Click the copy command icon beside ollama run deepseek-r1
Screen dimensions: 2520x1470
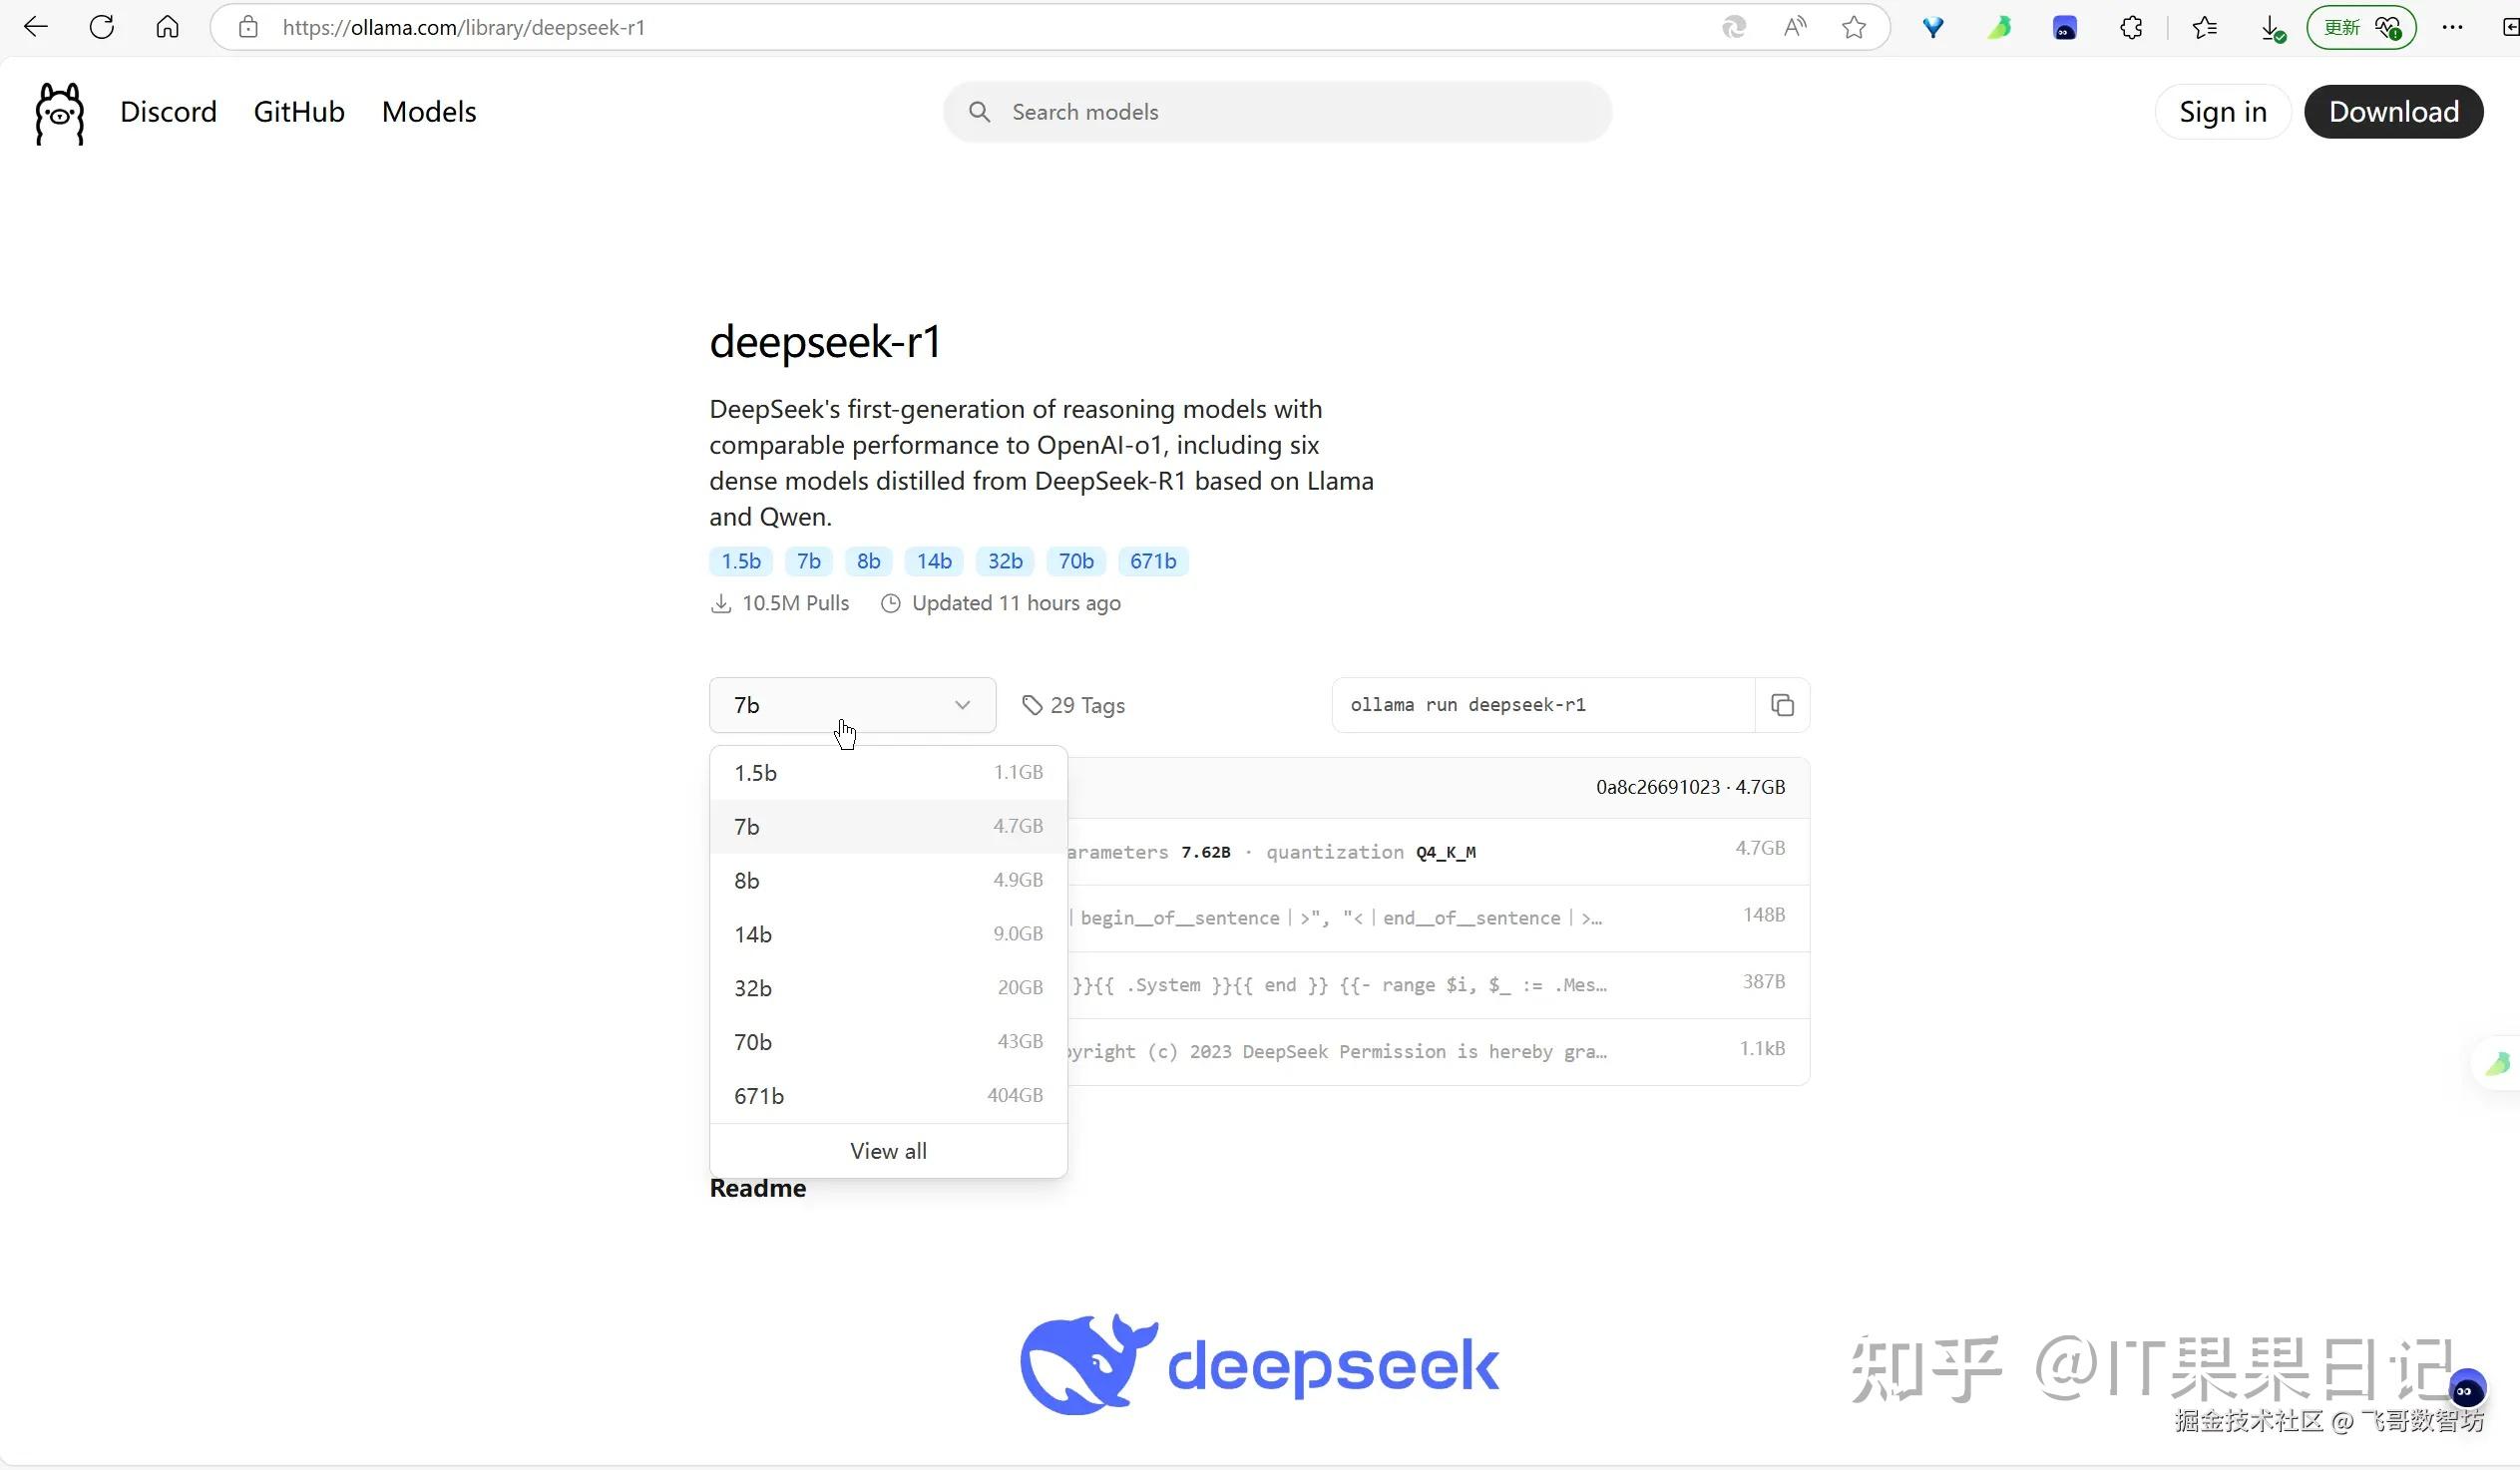pos(1782,704)
